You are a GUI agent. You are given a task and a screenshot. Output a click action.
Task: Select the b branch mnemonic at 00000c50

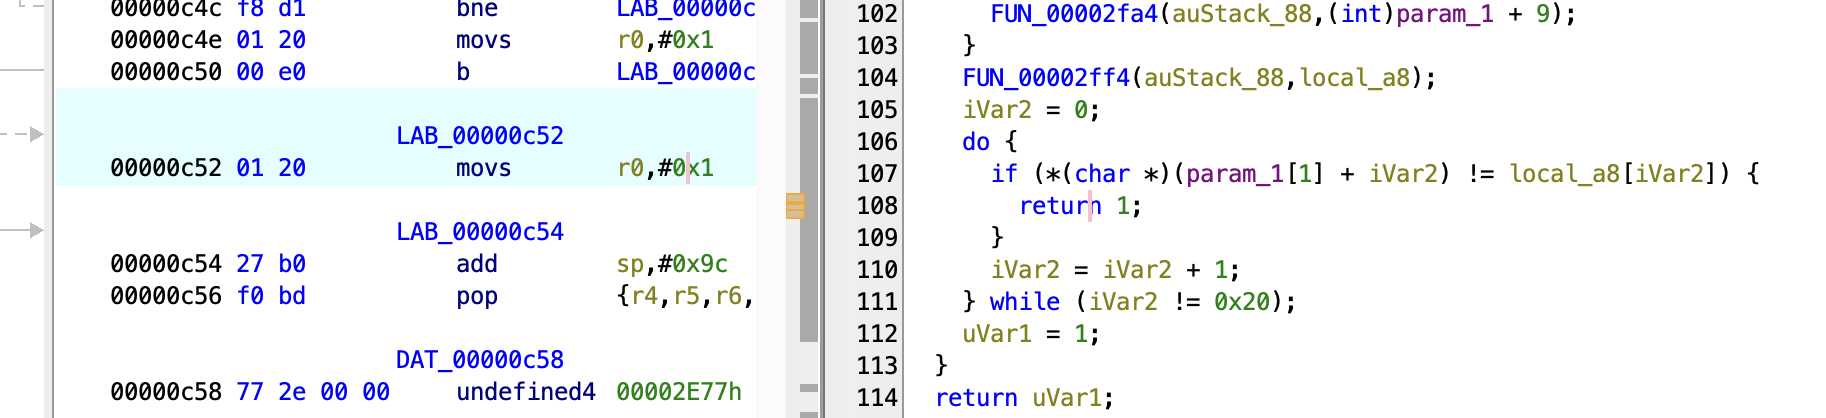point(463,72)
